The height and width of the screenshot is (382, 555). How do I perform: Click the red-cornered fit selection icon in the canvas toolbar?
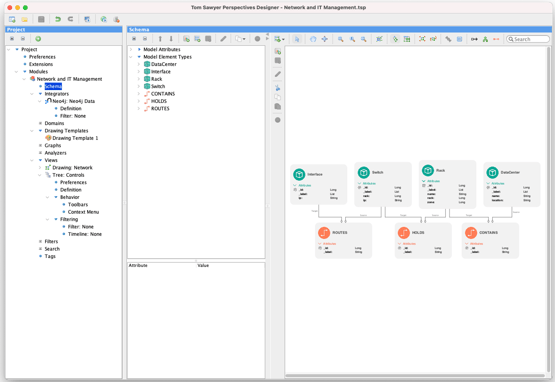(422, 39)
